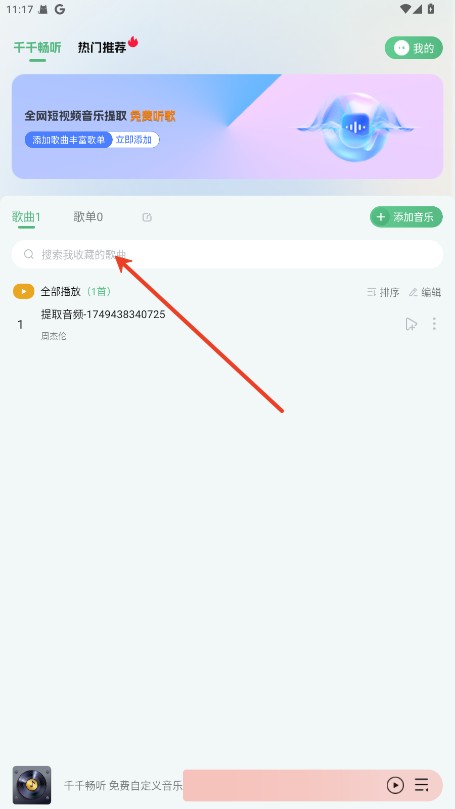Tap 编辑 to edit the song list
Screen dimensions: 455x809
point(425,292)
